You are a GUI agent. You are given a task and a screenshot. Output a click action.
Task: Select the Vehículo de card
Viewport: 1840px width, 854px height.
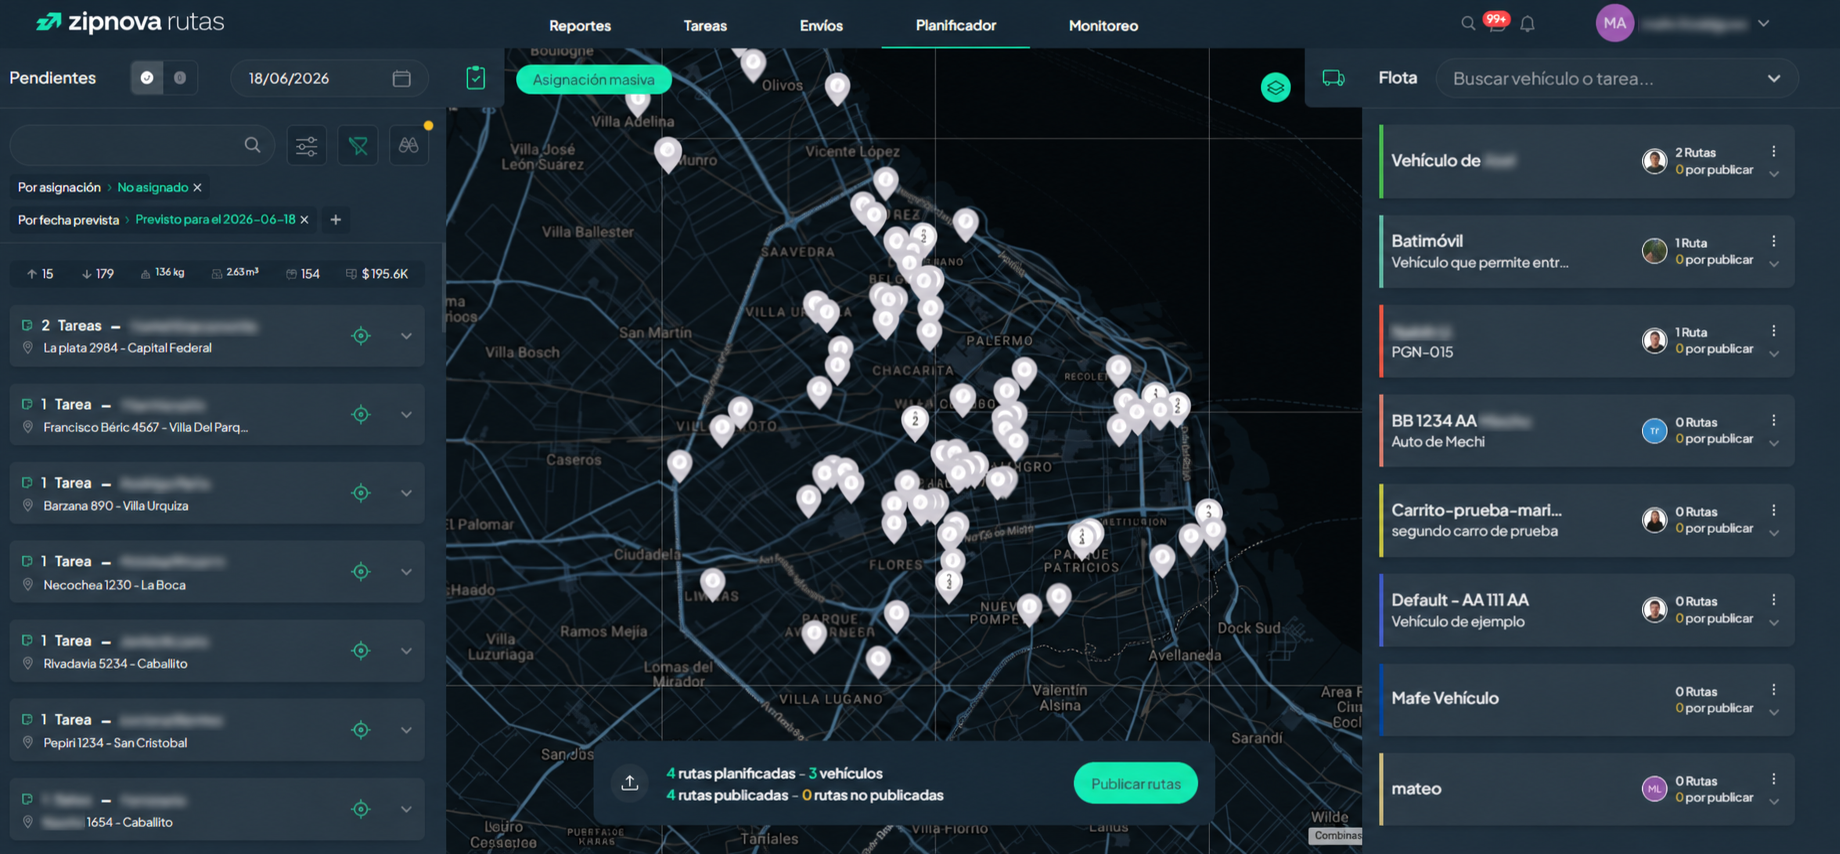coord(1587,161)
